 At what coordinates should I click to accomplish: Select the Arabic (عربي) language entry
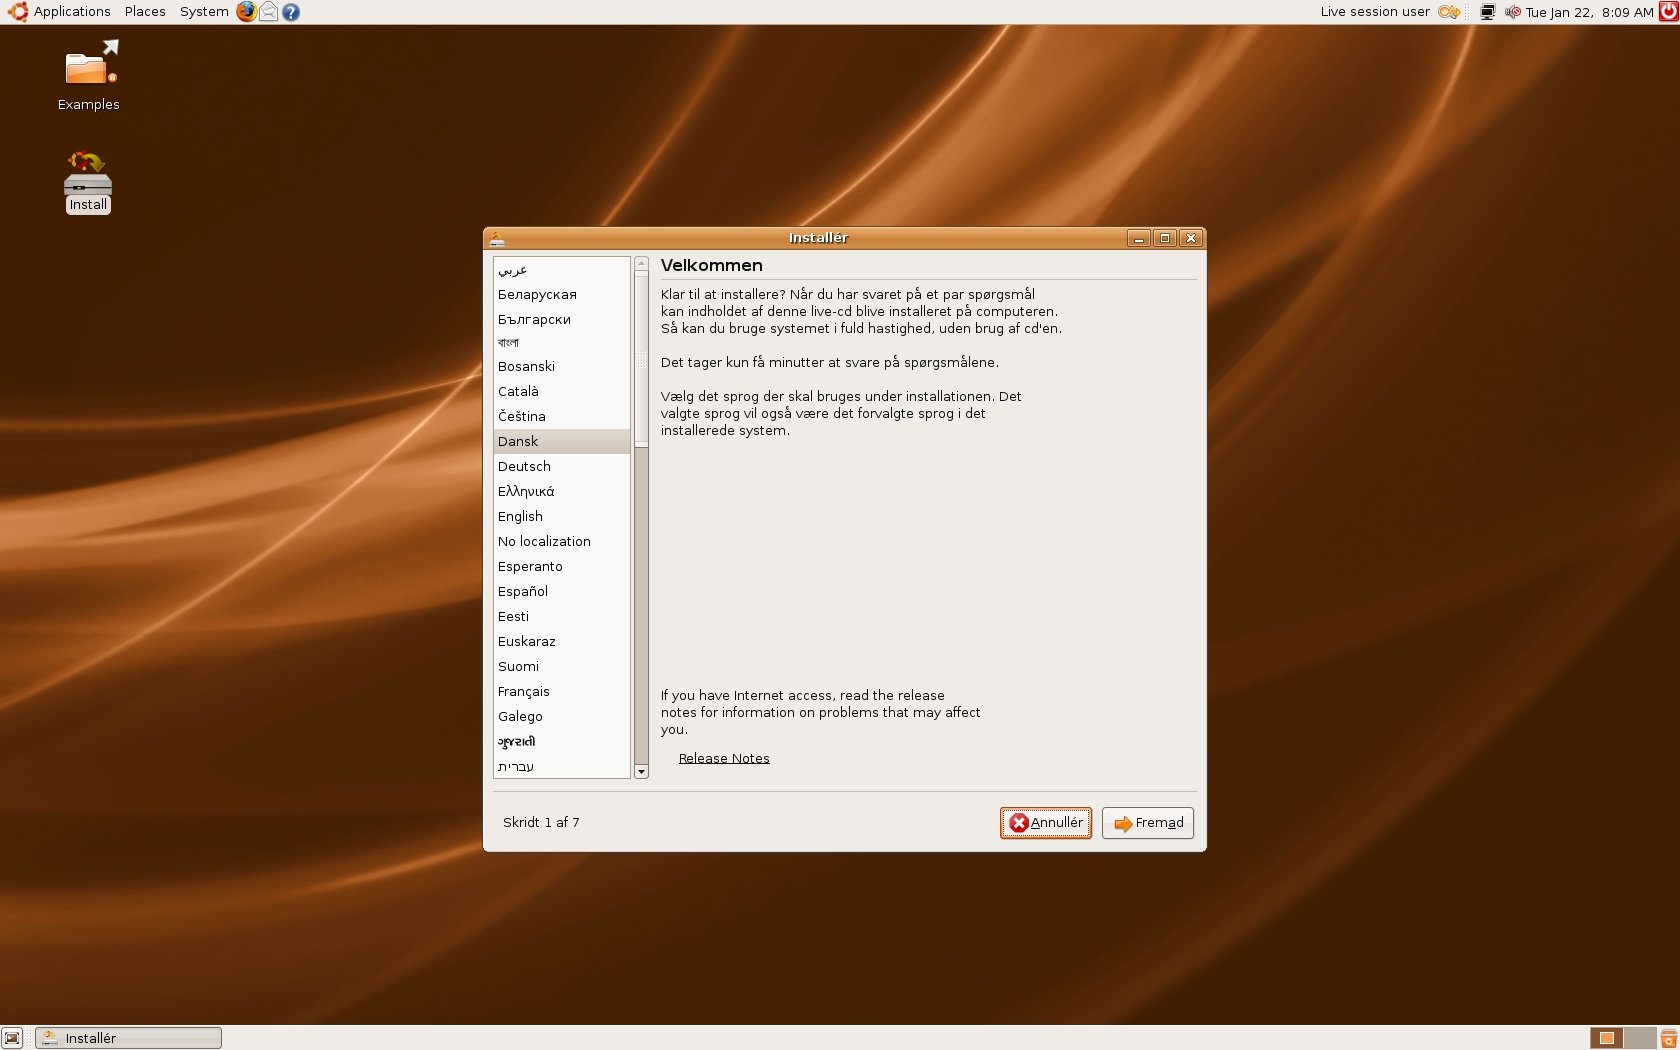tap(562, 270)
